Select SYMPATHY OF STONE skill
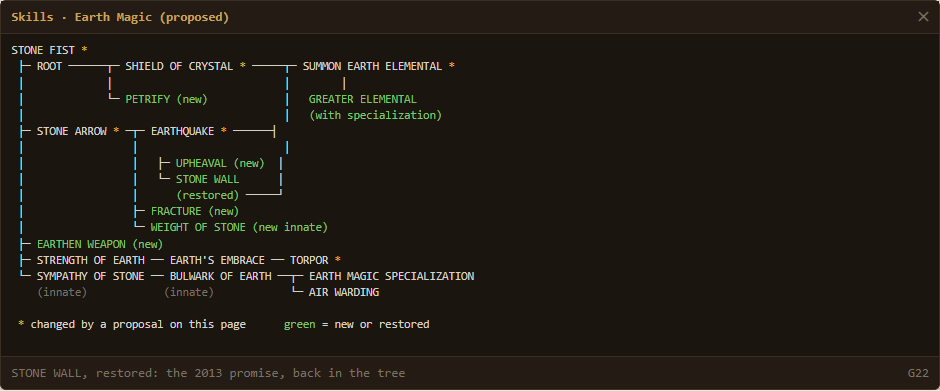Screen dimensions: 940x391 91,276
